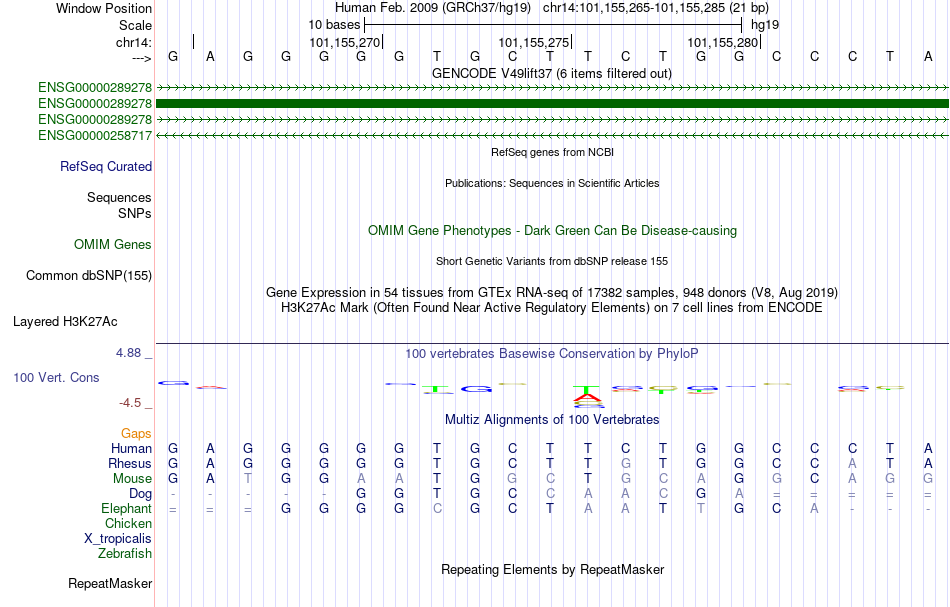The image size is (950, 607).
Task: Click the OMIM Gene Phenotypes track title
Action: (x=552, y=230)
